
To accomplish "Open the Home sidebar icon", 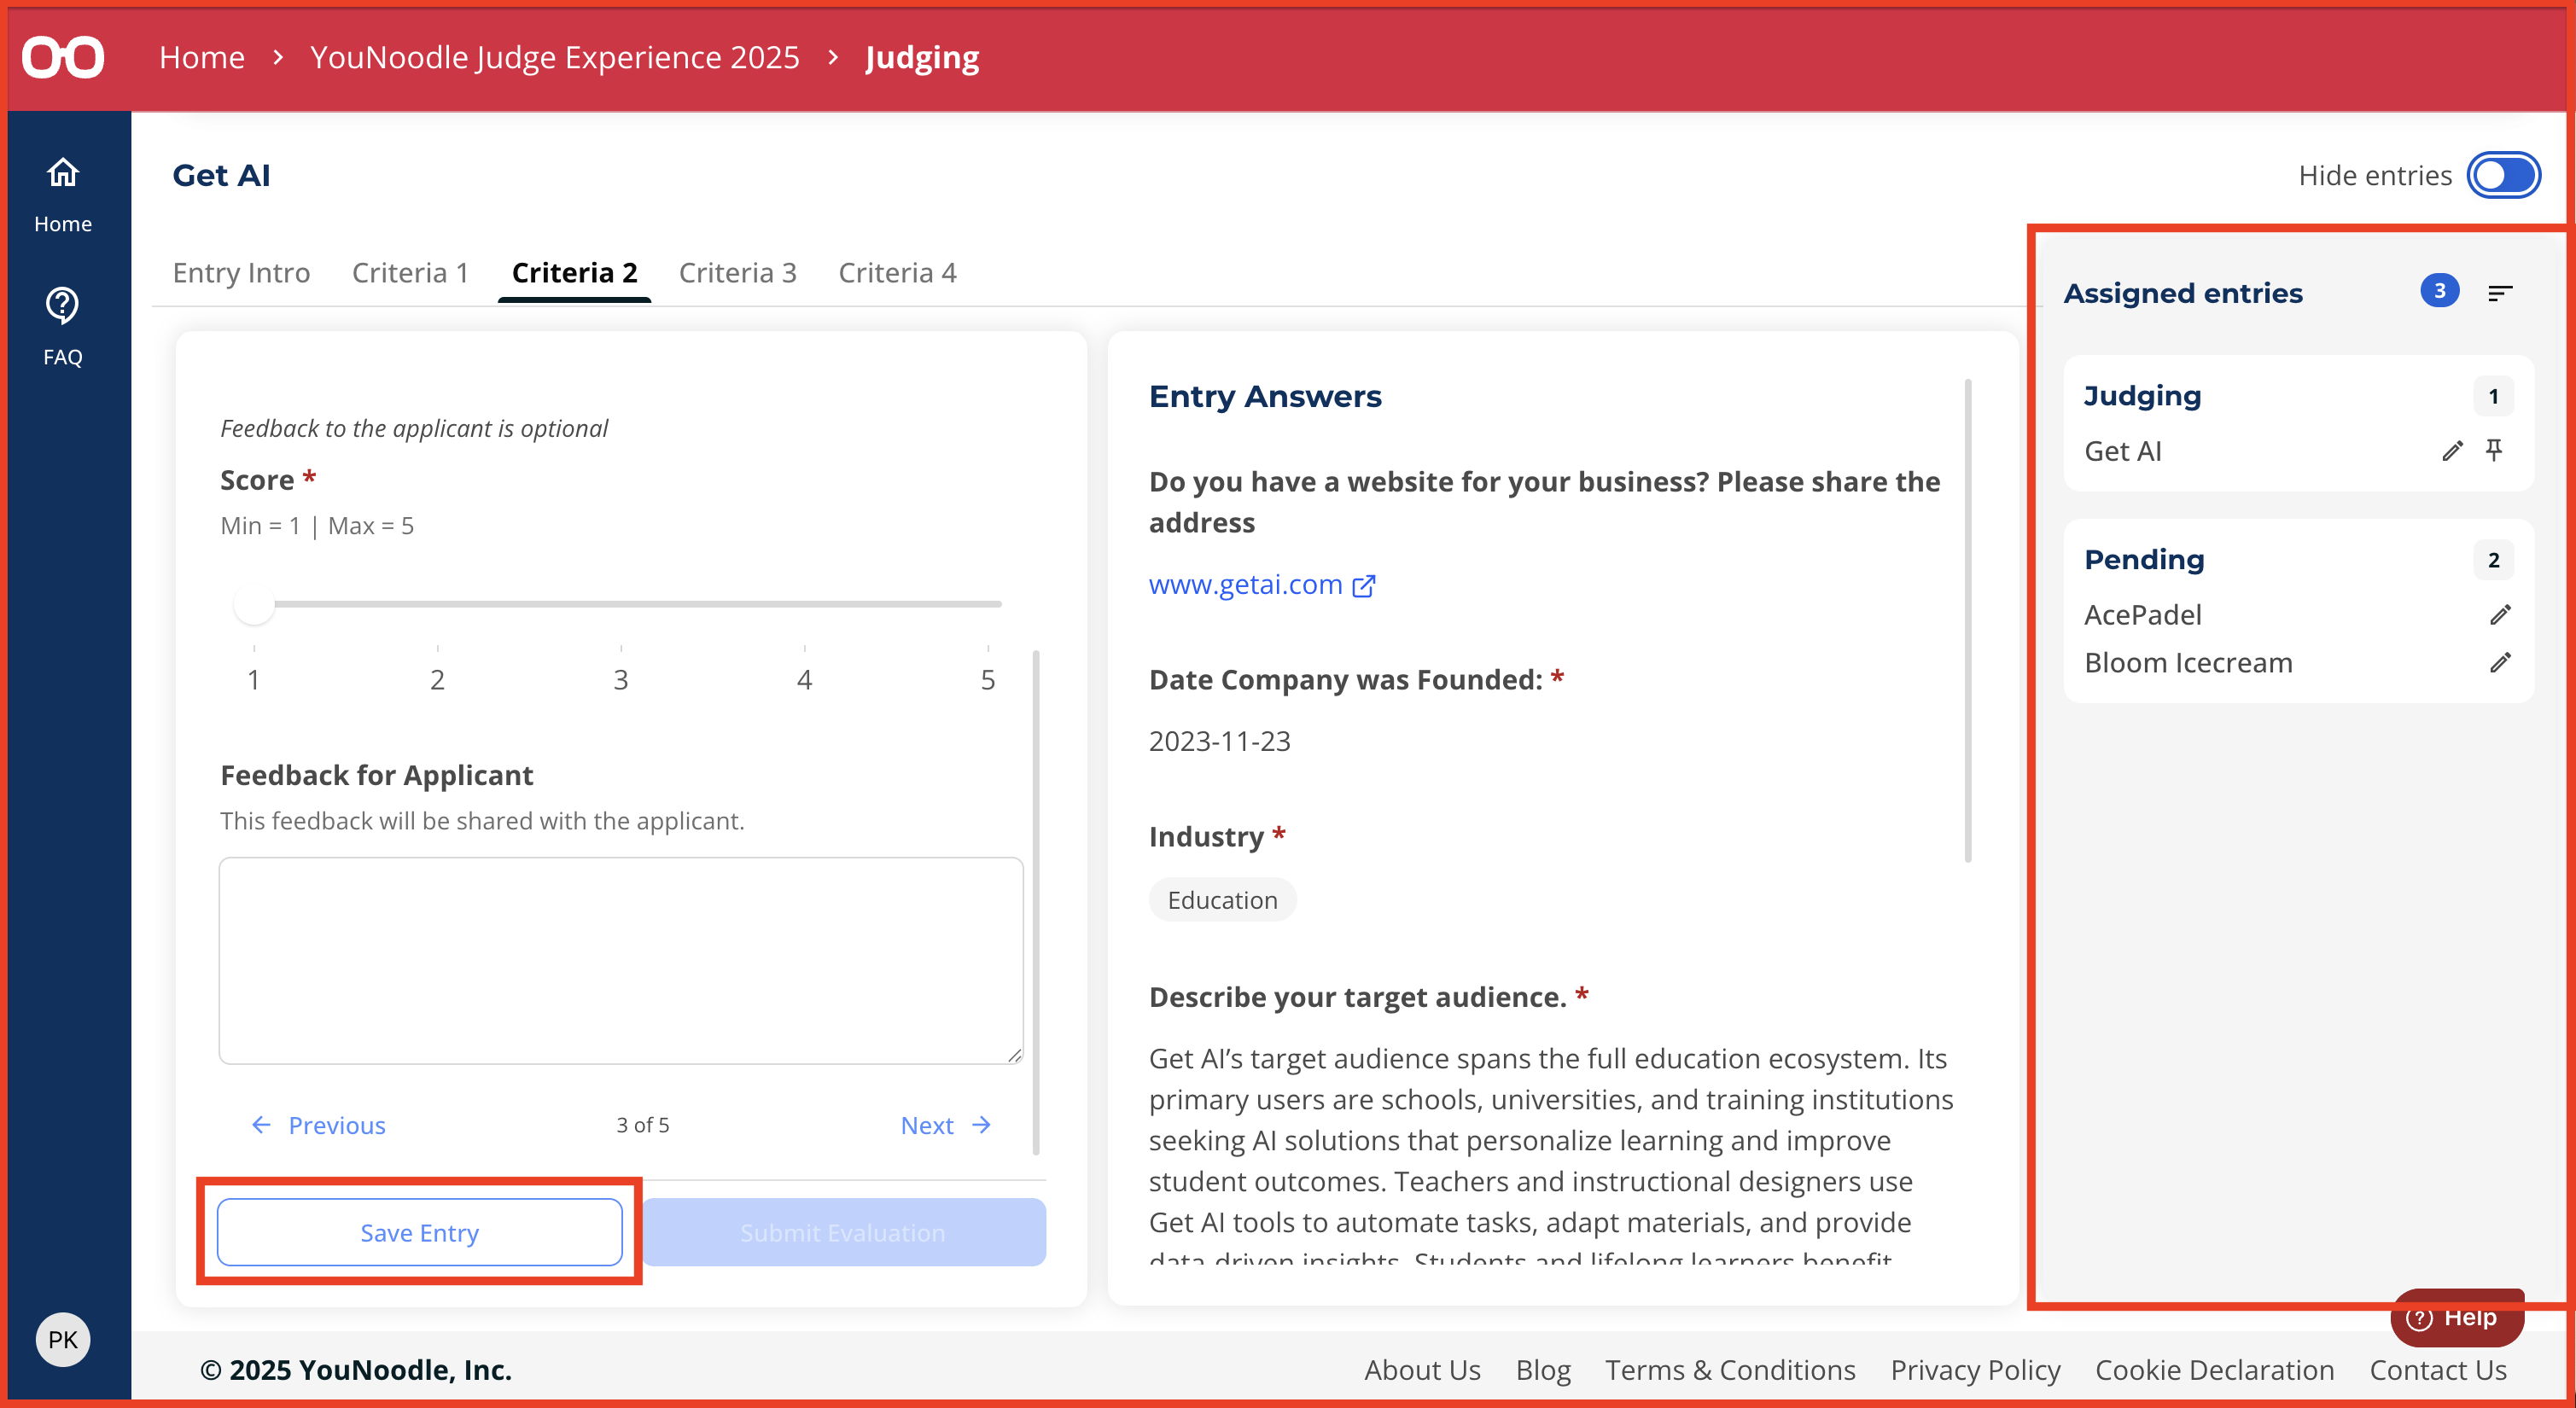I will (x=63, y=174).
